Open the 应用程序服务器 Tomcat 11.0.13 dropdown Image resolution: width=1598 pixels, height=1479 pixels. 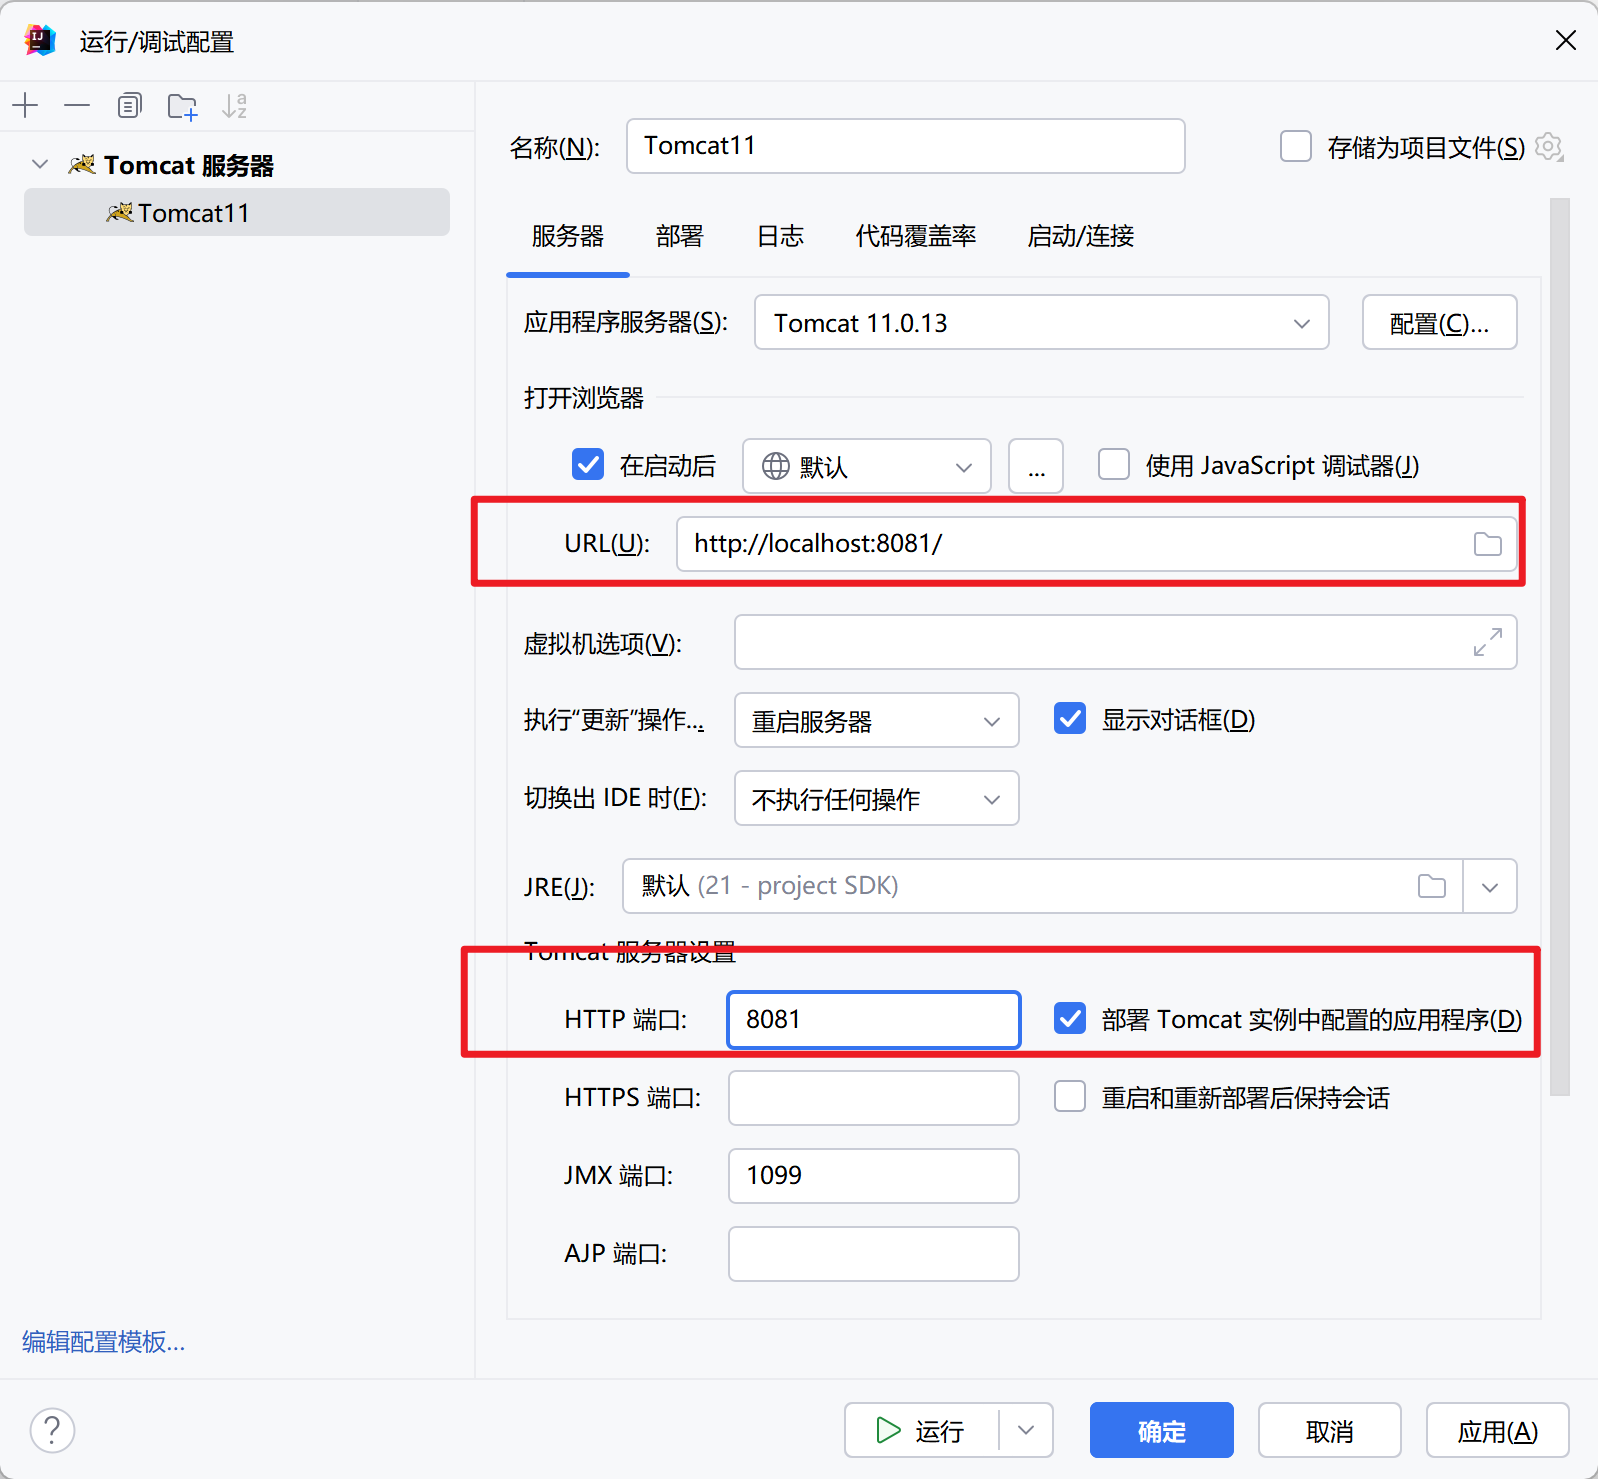click(x=1041, y=322)
